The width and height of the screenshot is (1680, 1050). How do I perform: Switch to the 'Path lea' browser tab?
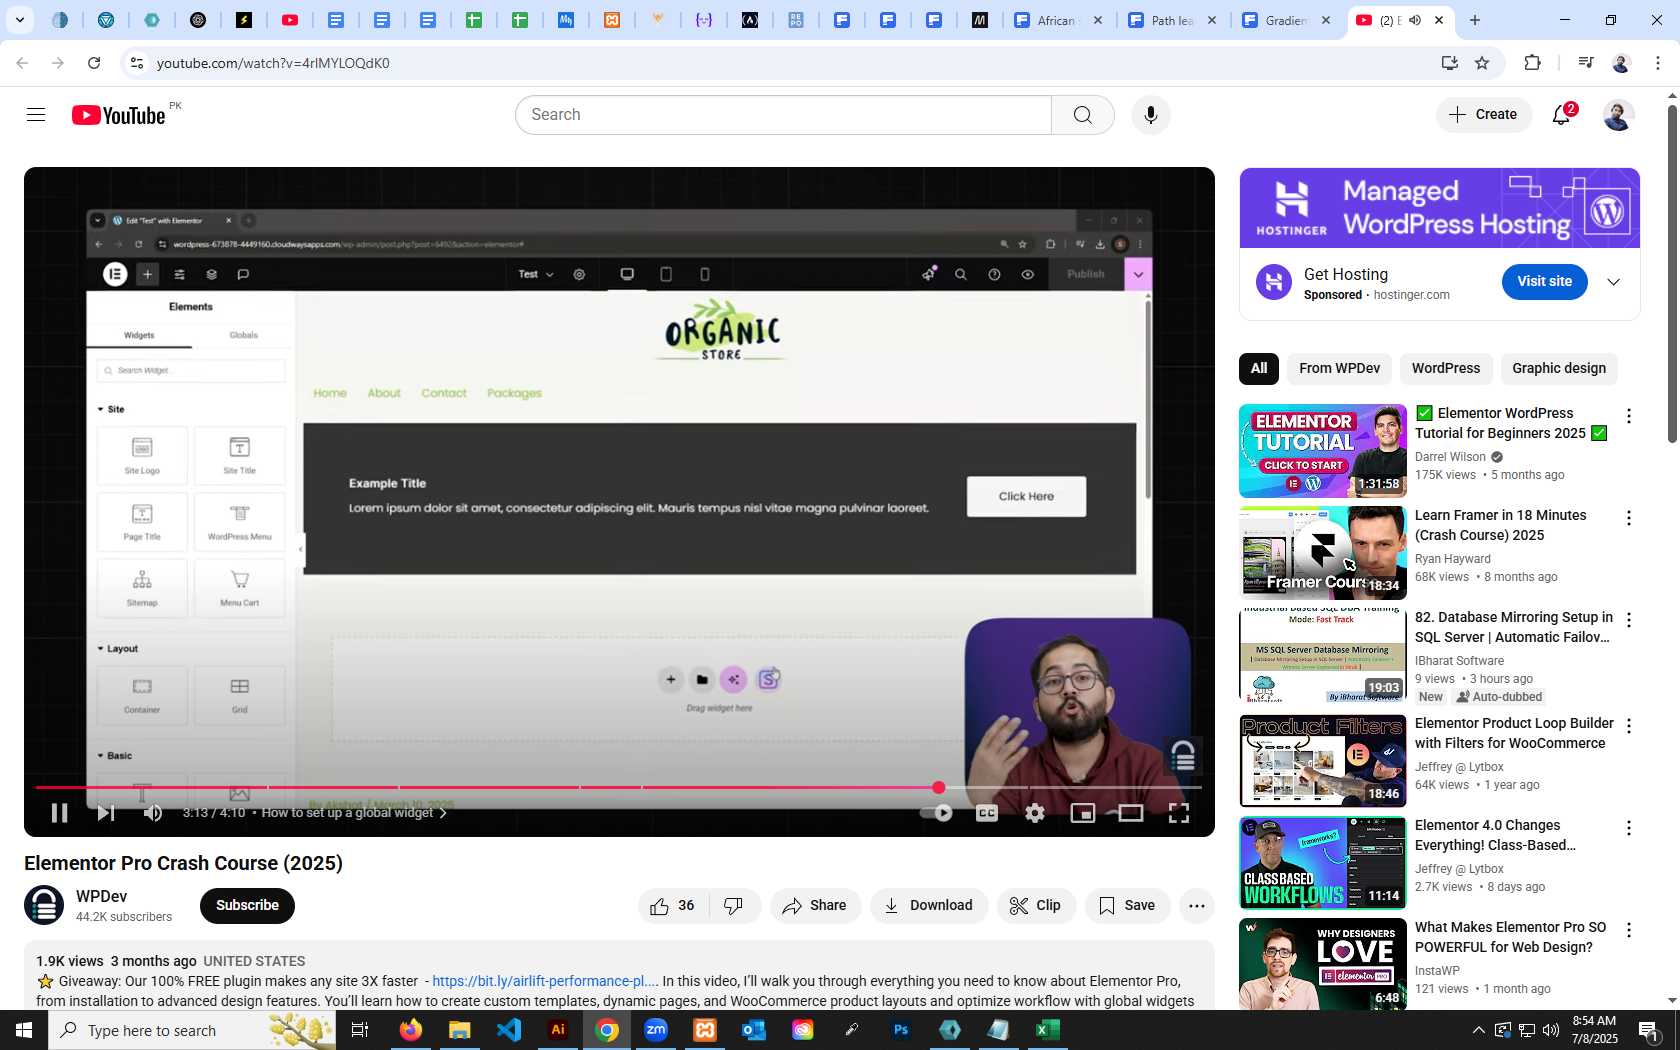(1172, 20)
